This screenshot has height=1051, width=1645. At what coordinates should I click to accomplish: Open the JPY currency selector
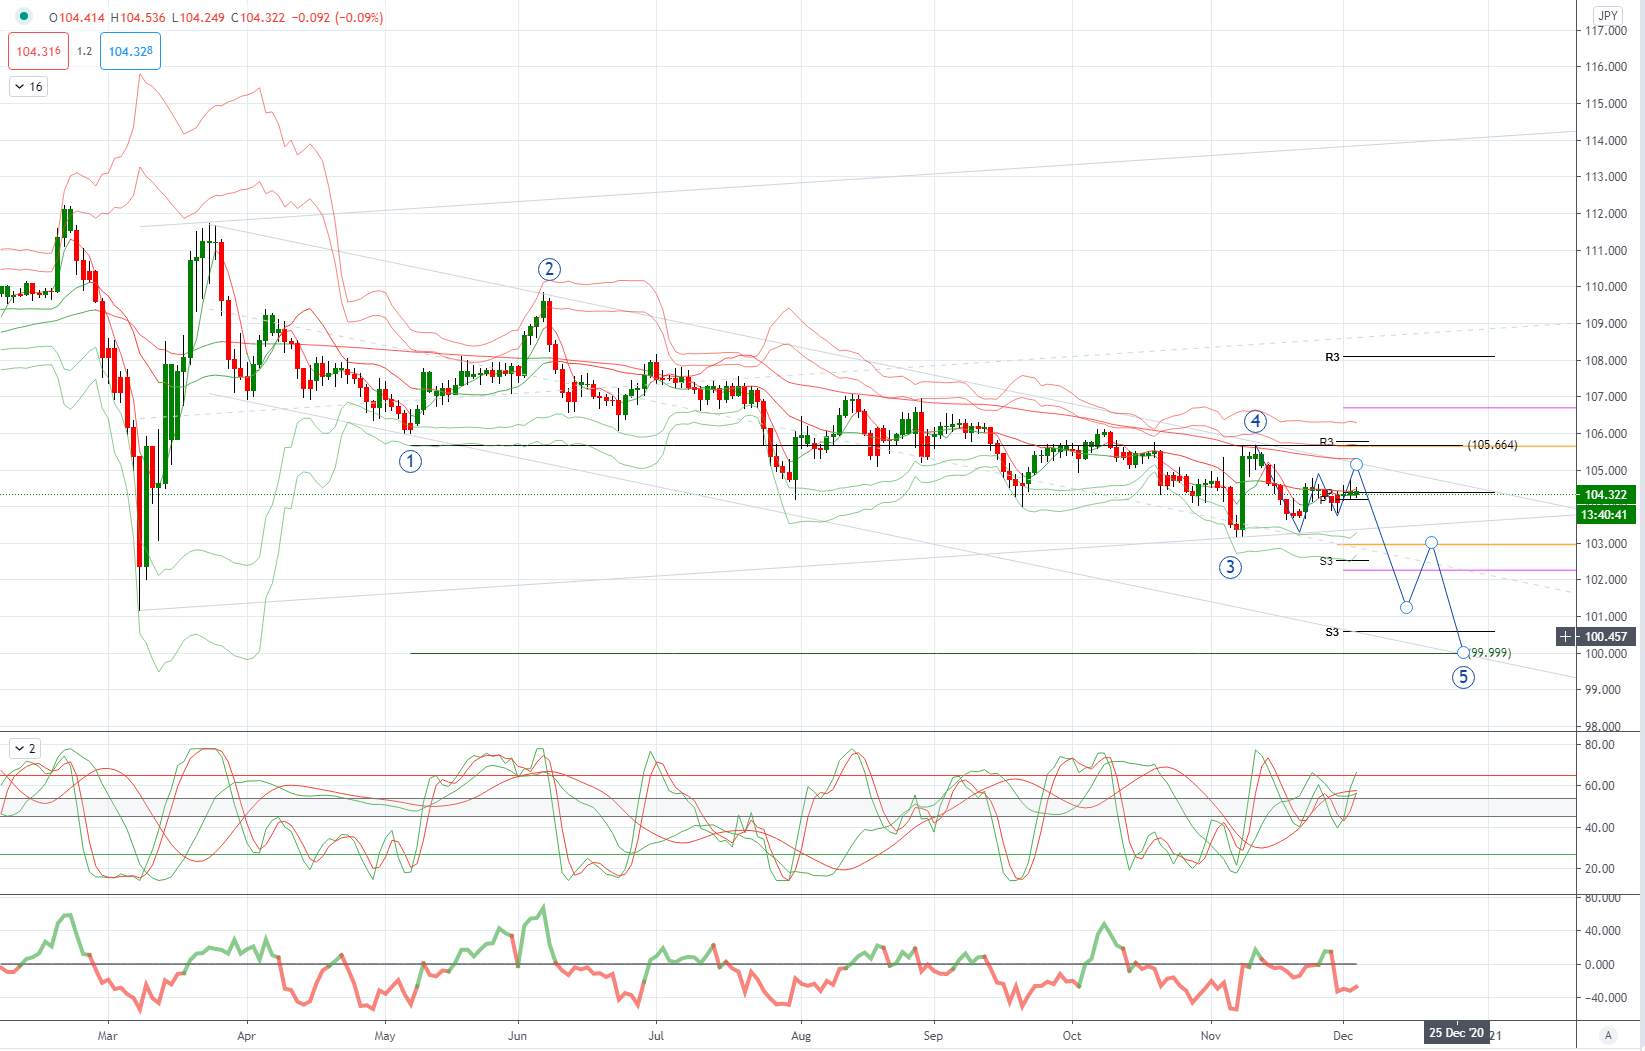(1608, 15)
